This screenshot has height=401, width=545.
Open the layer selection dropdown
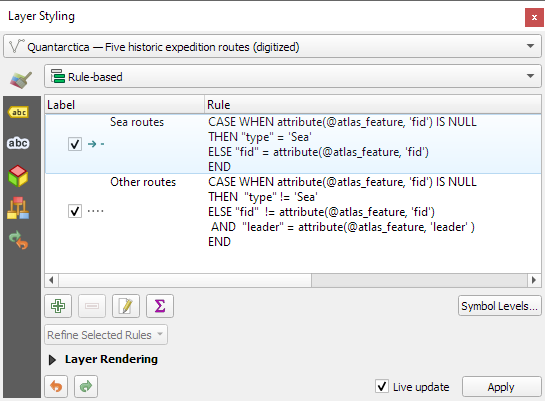point(272,46)
